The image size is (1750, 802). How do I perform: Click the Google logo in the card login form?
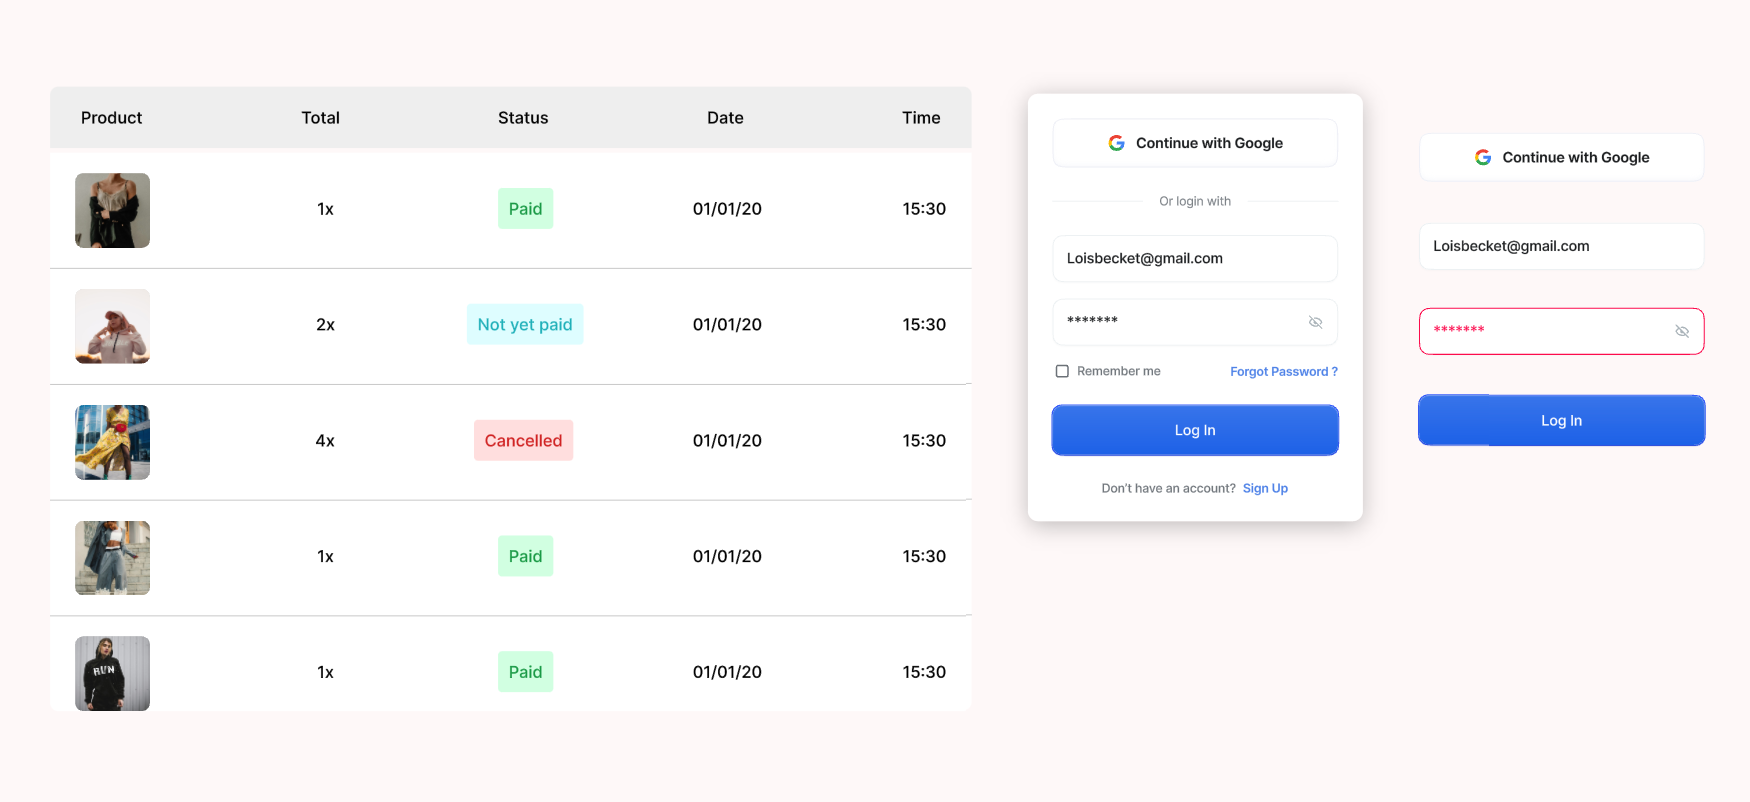[x=1116, y=143]
